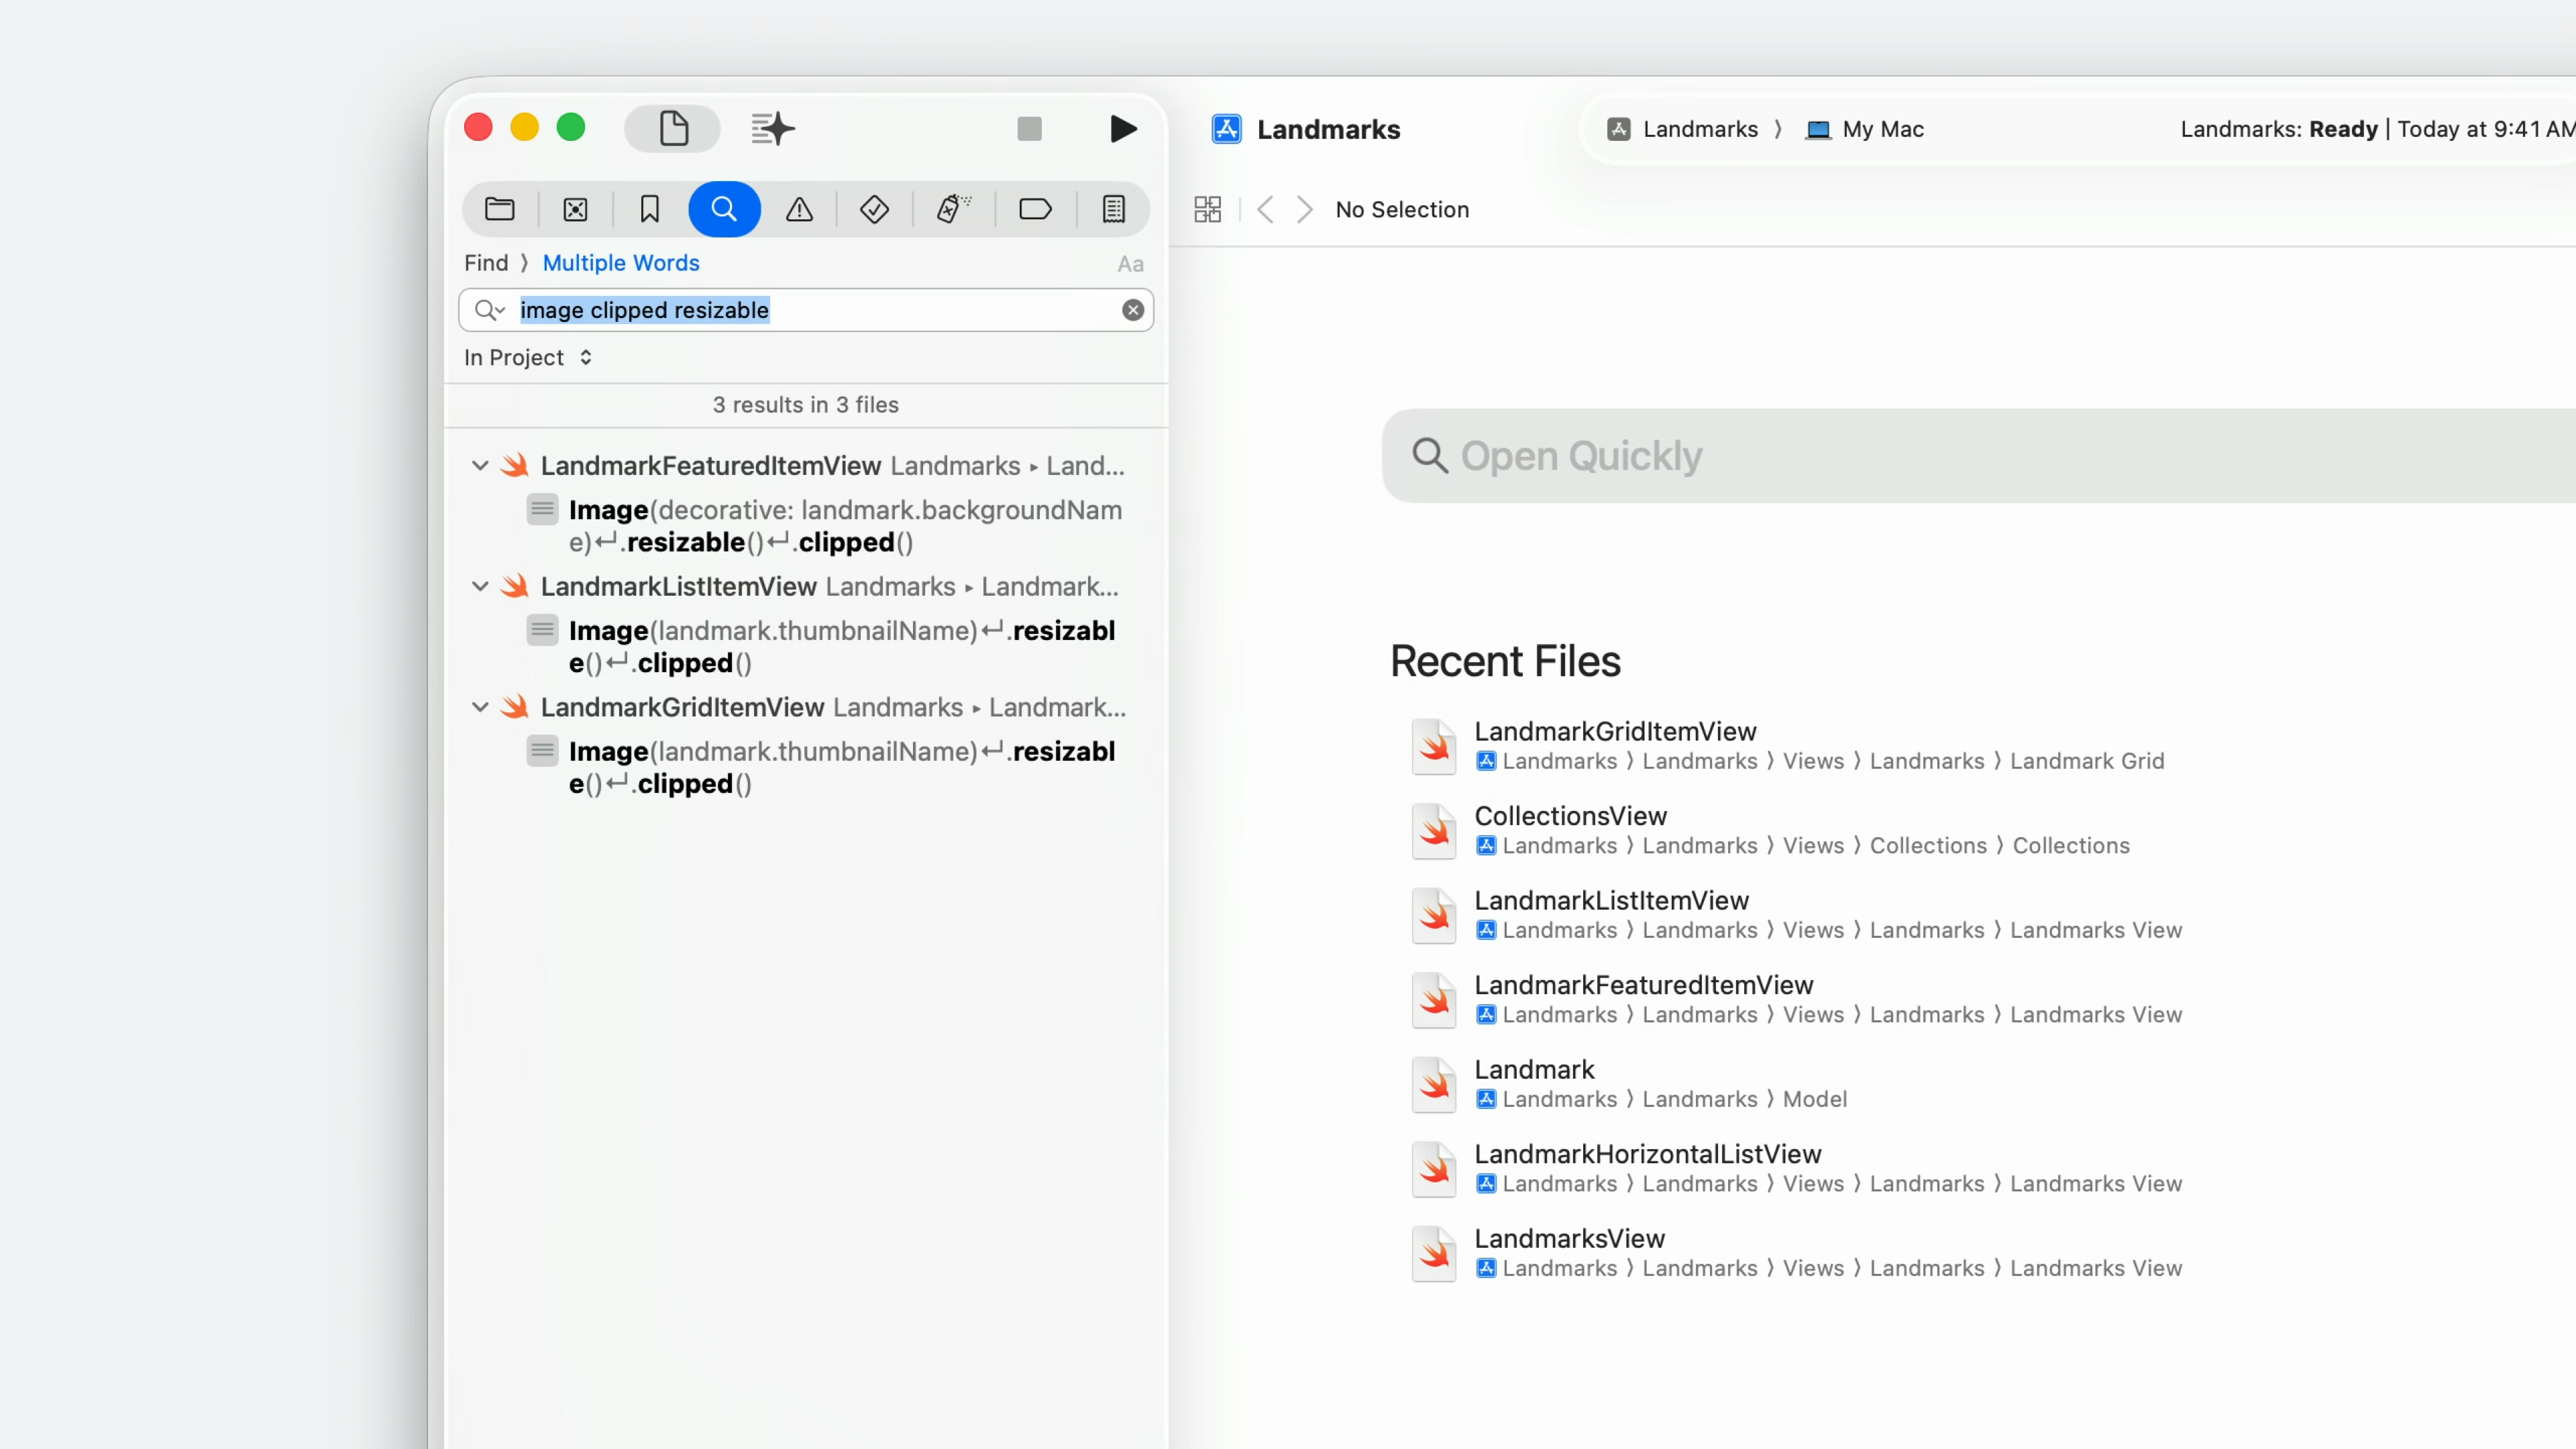The height and width of the screenshot is (1449, 2576).
Task: Open the related items grid icon
Action: [x=1207, y=209]
